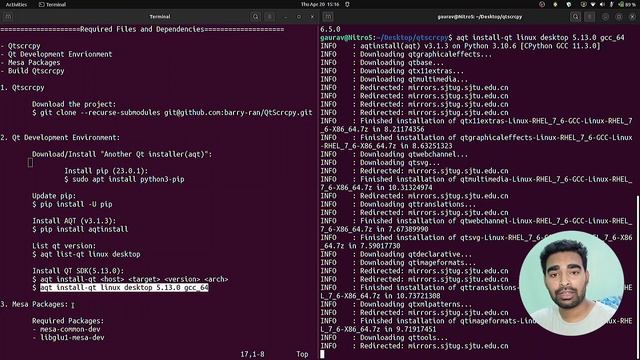The width and height of the screenshot is (640, 360).
Task: Click the Wi-Fi icon in system tray
Action: pos(593,4)
